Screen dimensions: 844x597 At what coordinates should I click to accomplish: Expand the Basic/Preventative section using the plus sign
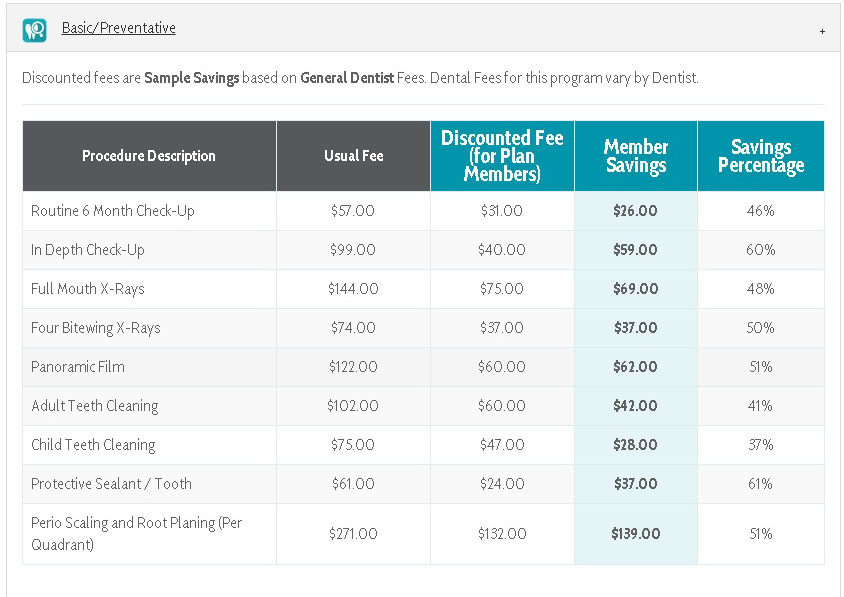822,31
